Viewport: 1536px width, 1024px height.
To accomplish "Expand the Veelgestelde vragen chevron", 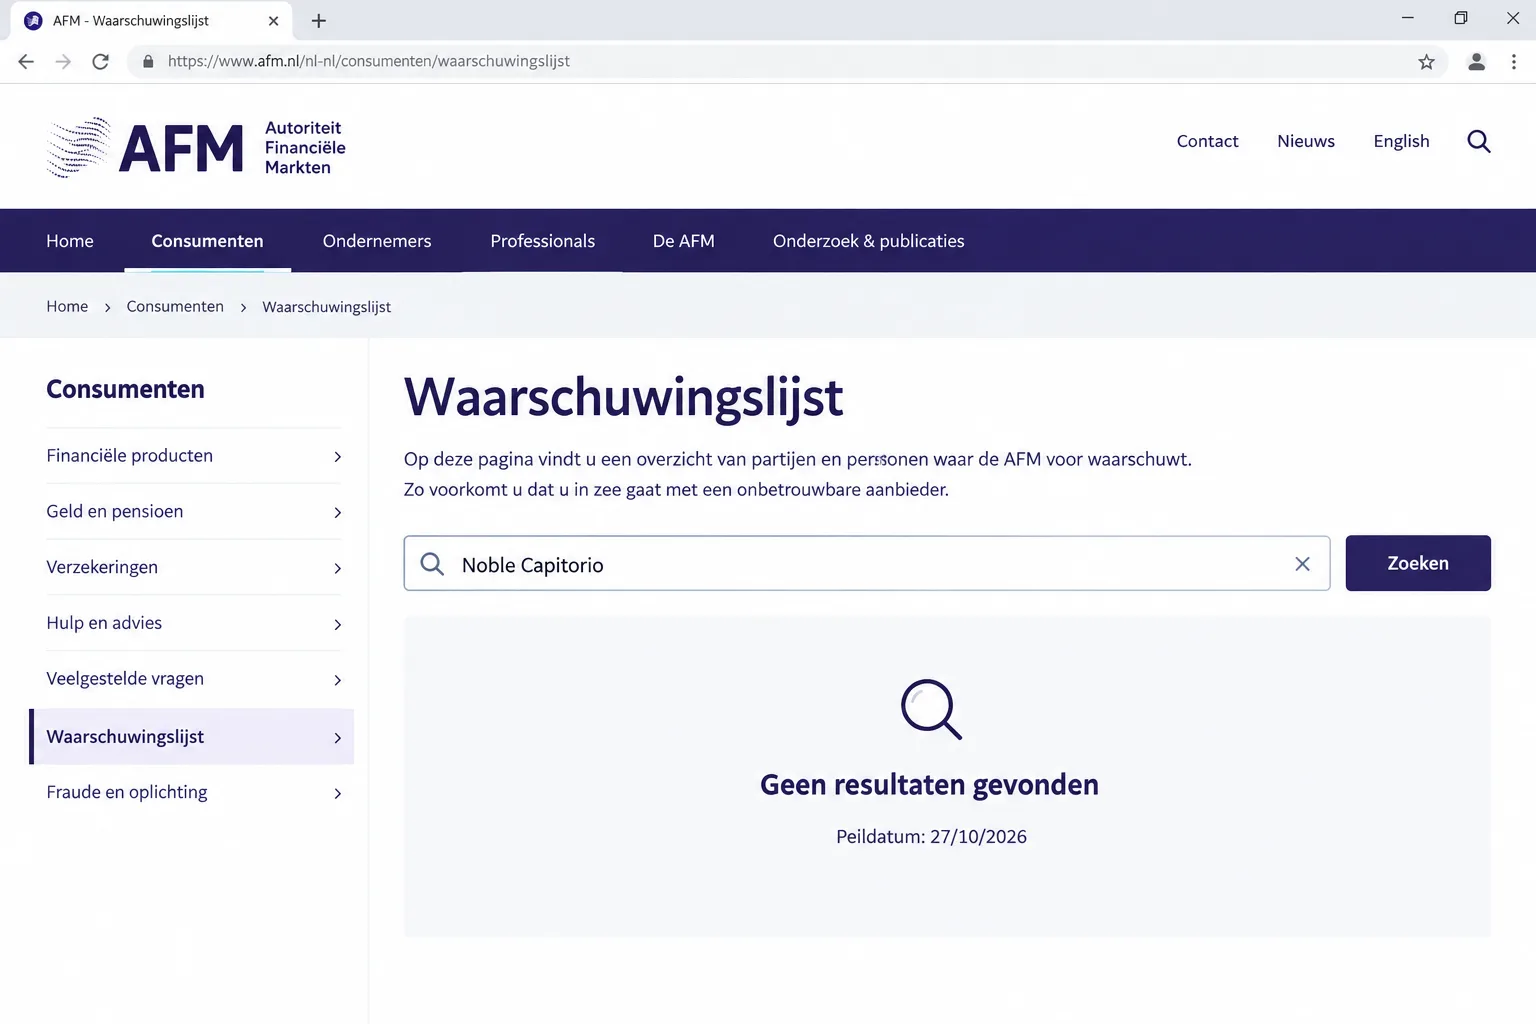I will [x=337, y=681].
